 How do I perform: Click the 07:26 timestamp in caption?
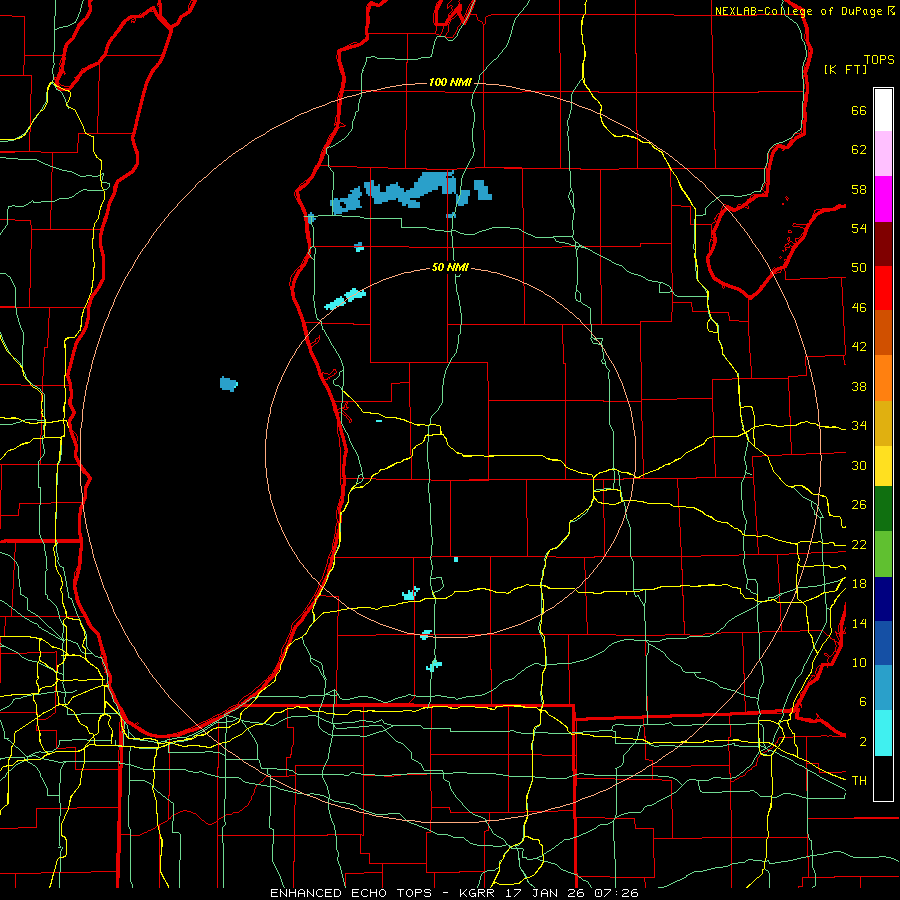(x=615, y=893)
